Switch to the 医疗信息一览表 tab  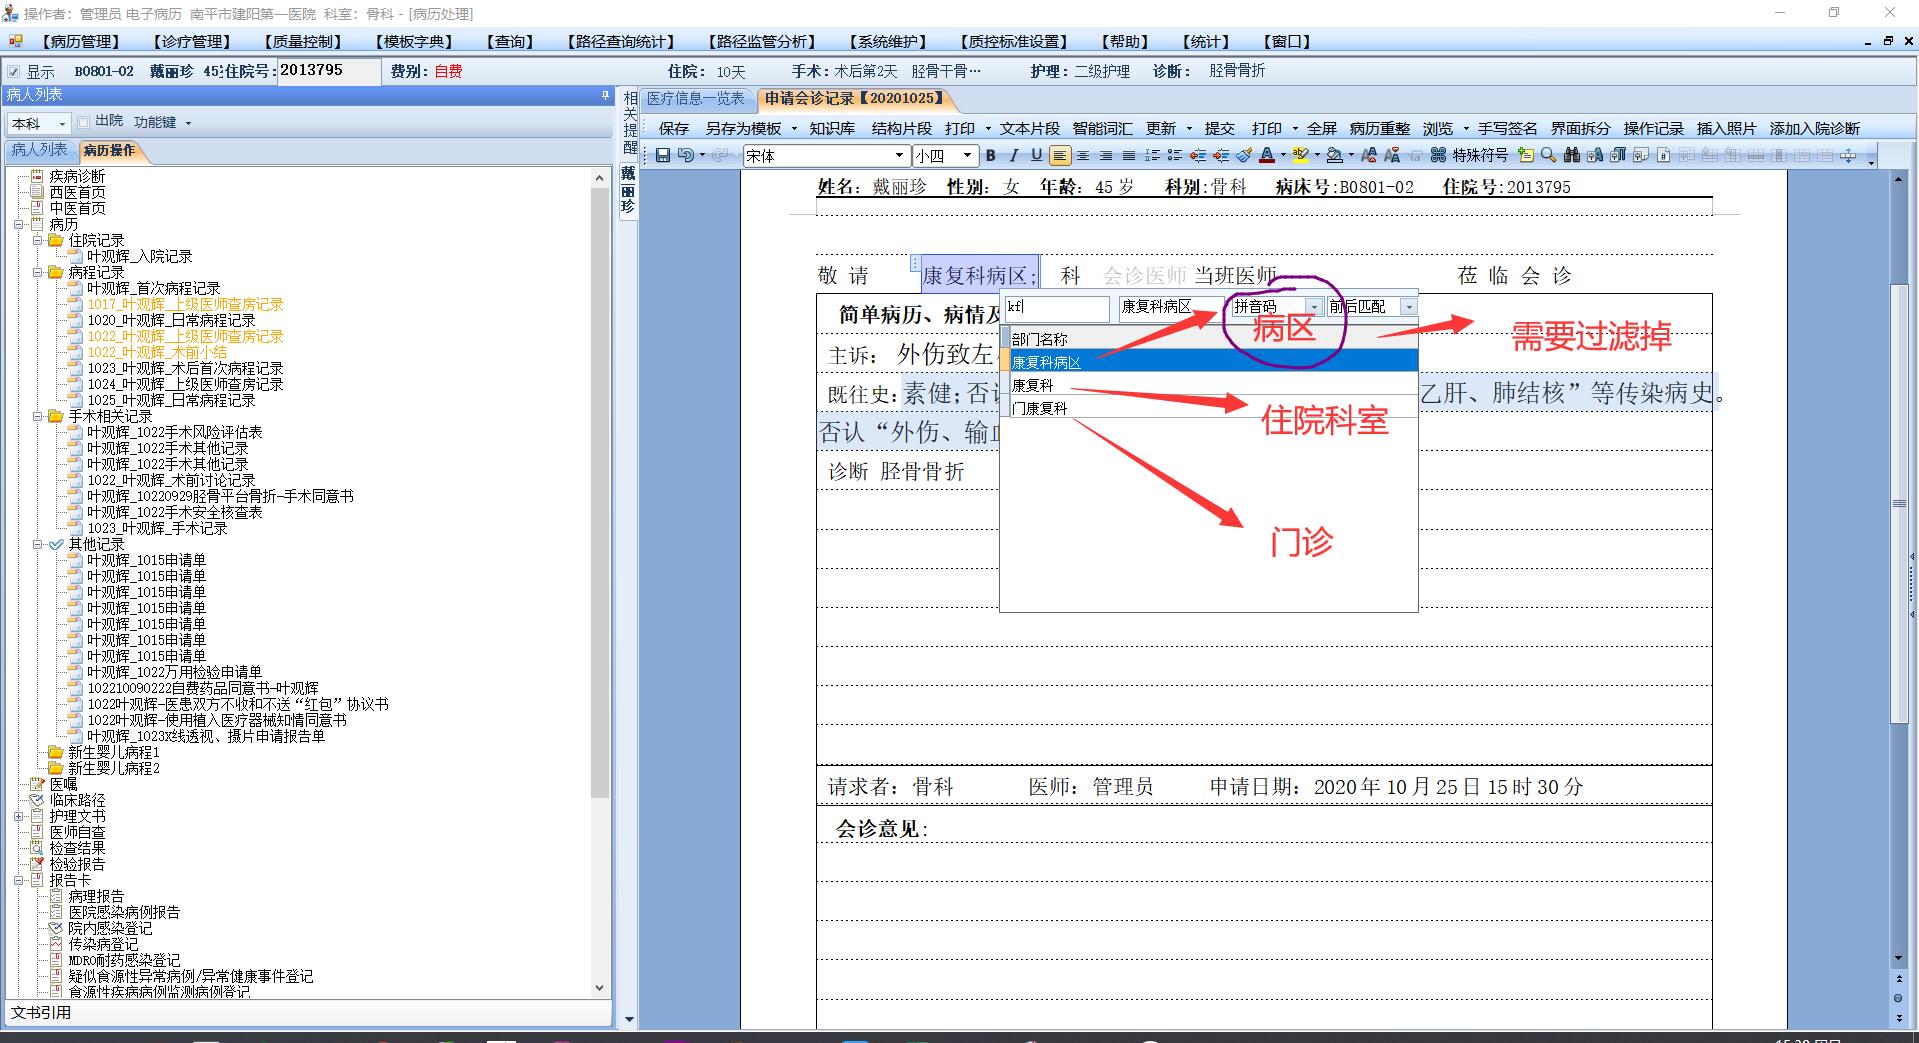[696, 98]
